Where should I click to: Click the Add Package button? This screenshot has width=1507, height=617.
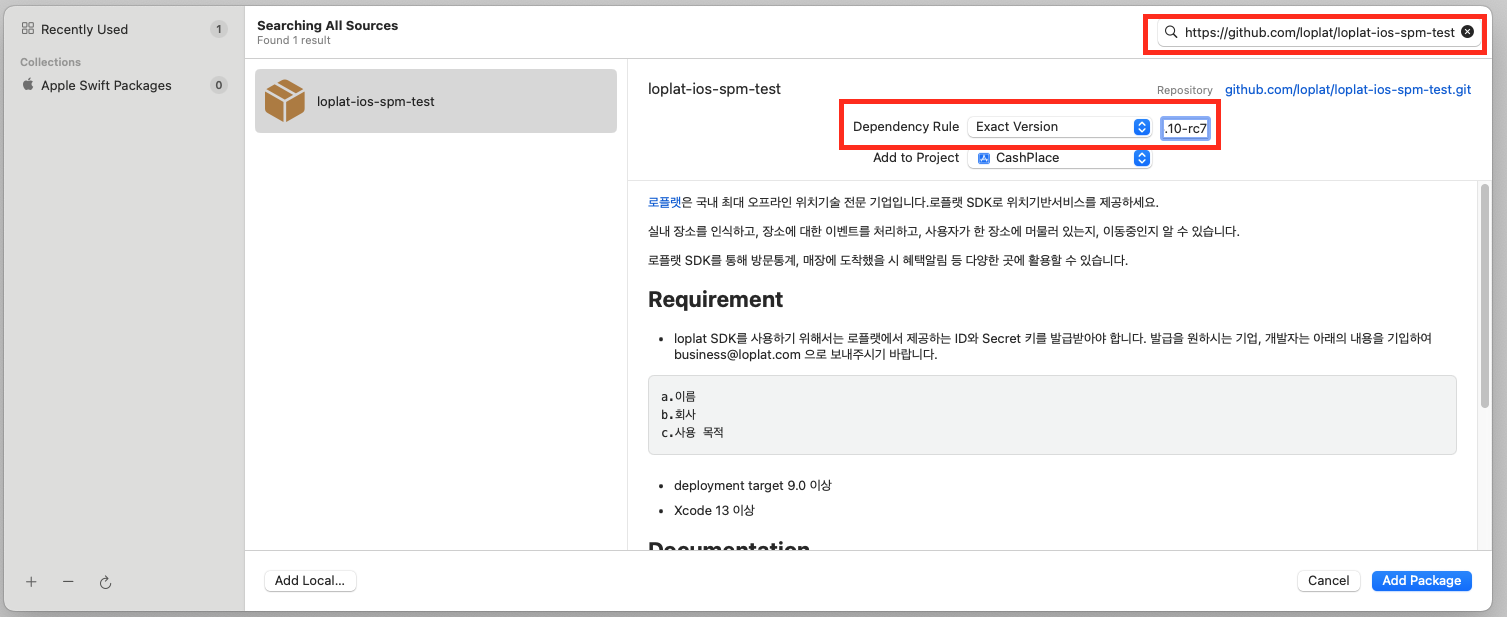1421,580
